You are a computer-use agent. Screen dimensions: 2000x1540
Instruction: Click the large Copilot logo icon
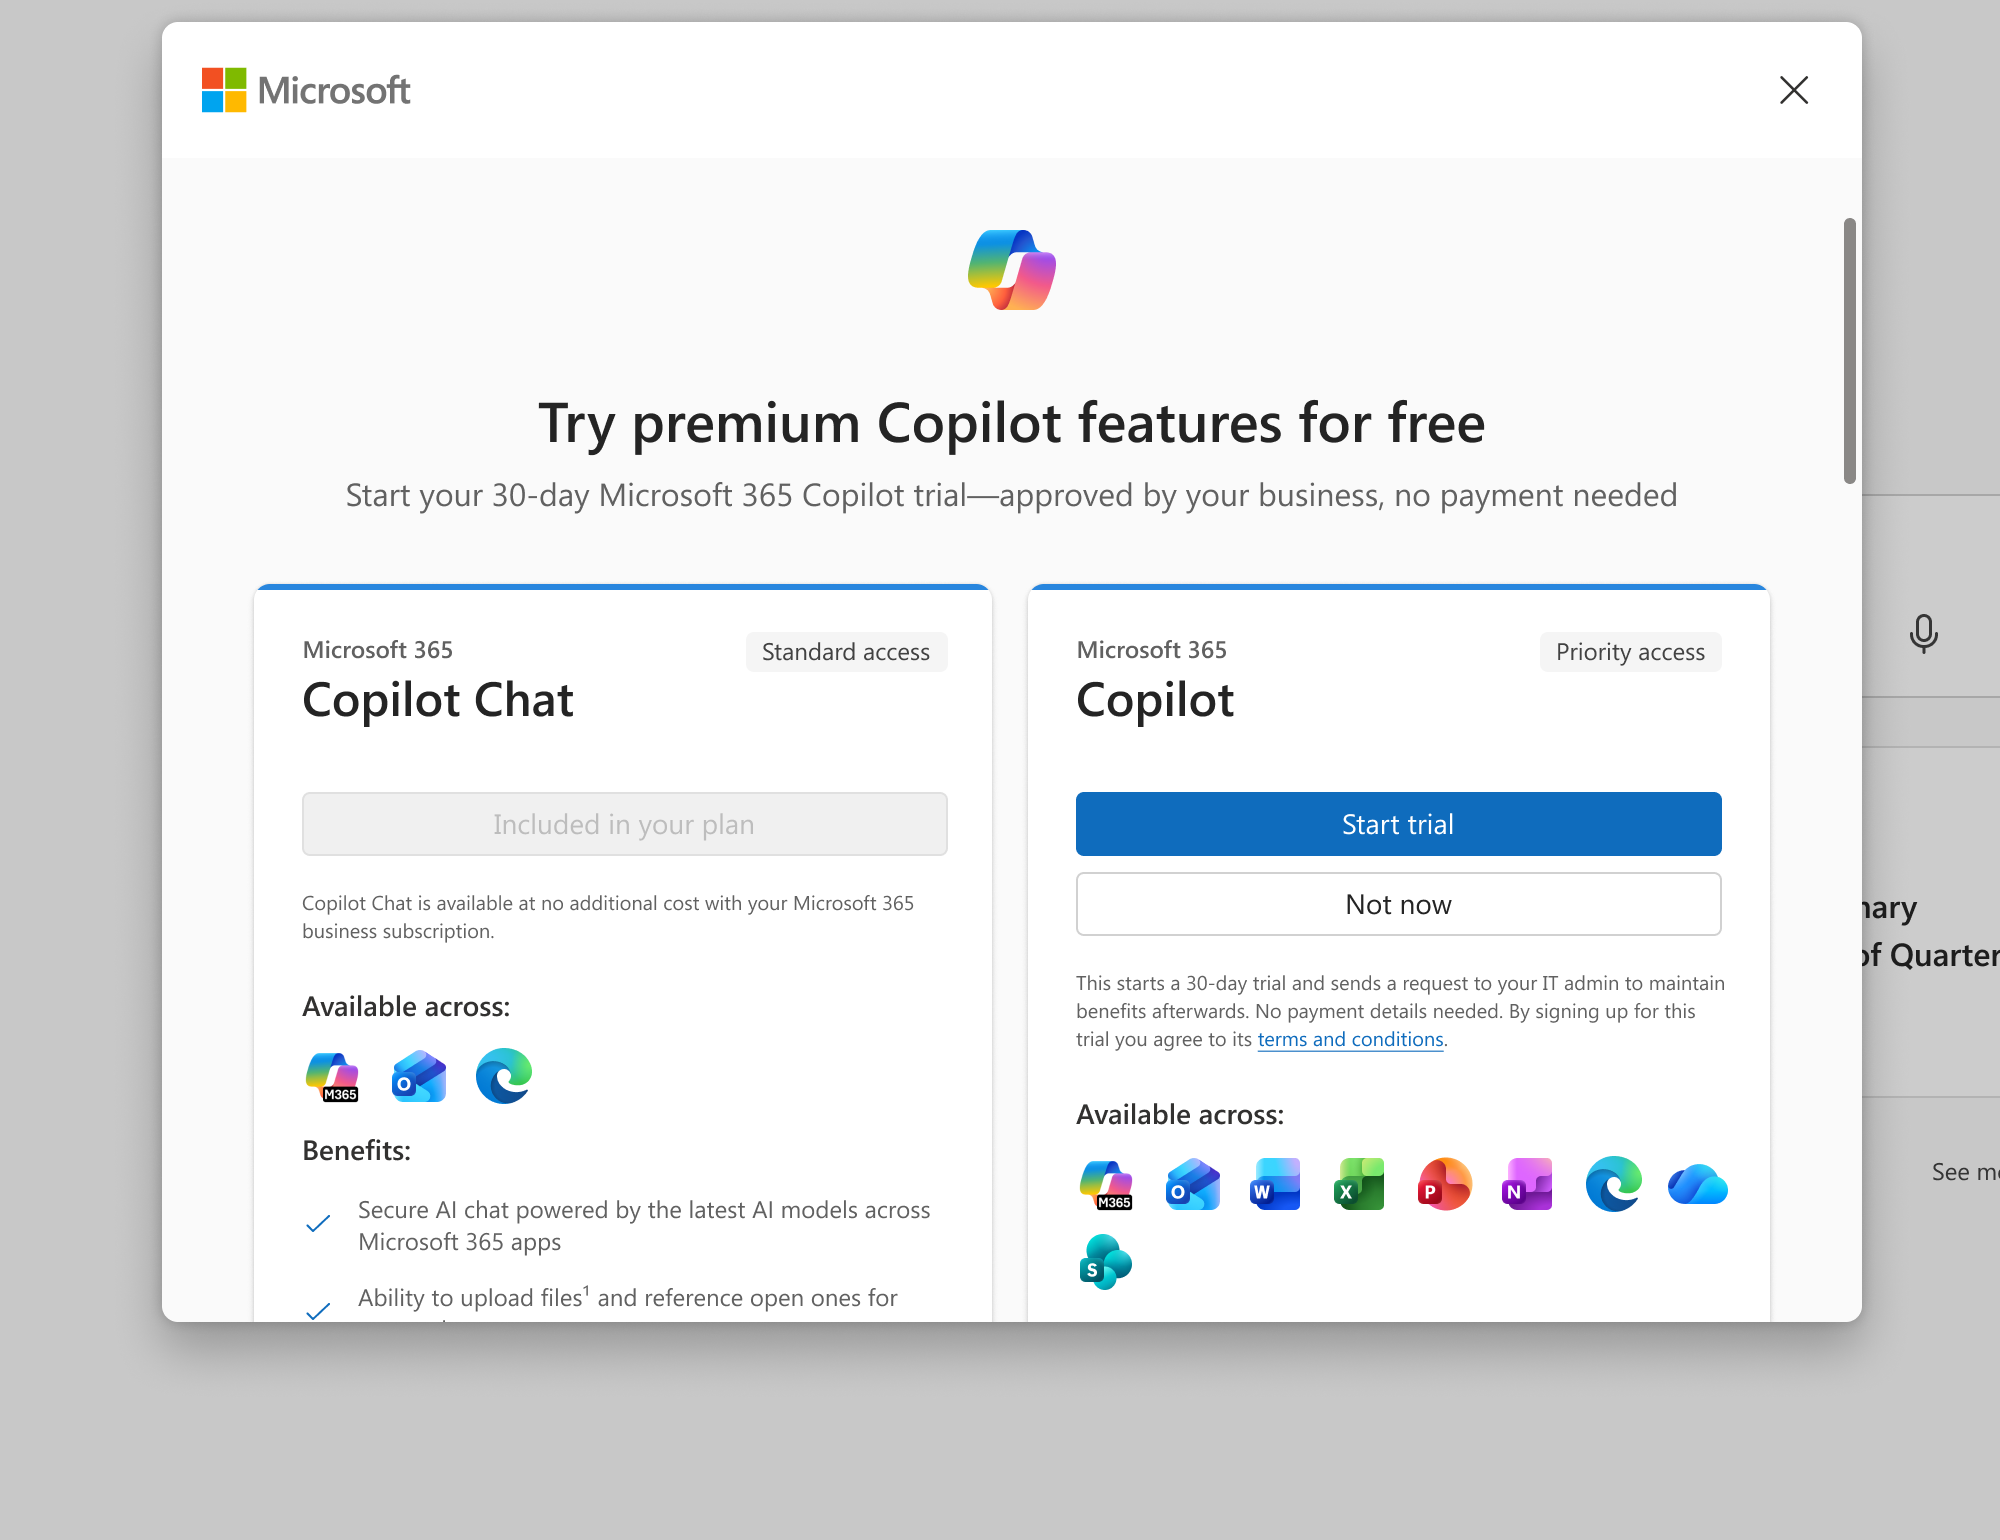pyautogui.click(x=1012, y=270)
